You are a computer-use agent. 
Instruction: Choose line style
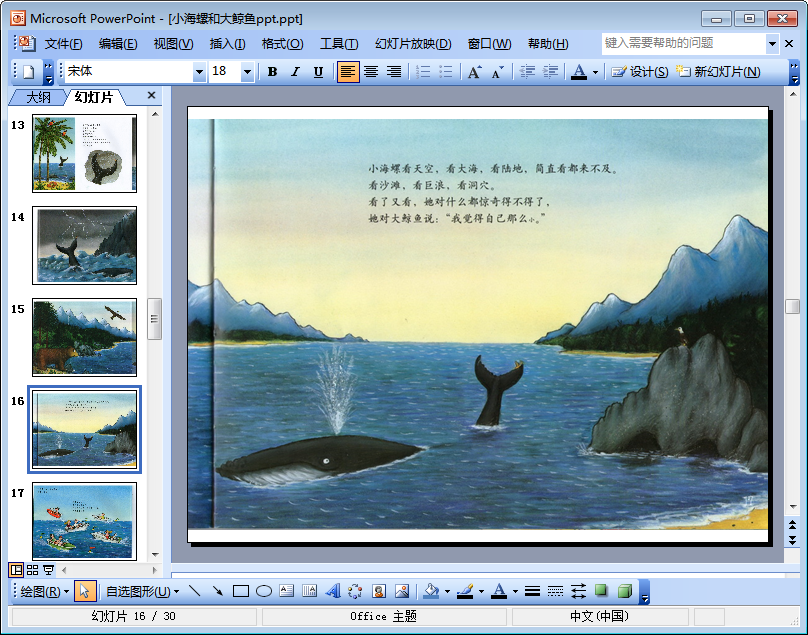(x=532, y=591)
